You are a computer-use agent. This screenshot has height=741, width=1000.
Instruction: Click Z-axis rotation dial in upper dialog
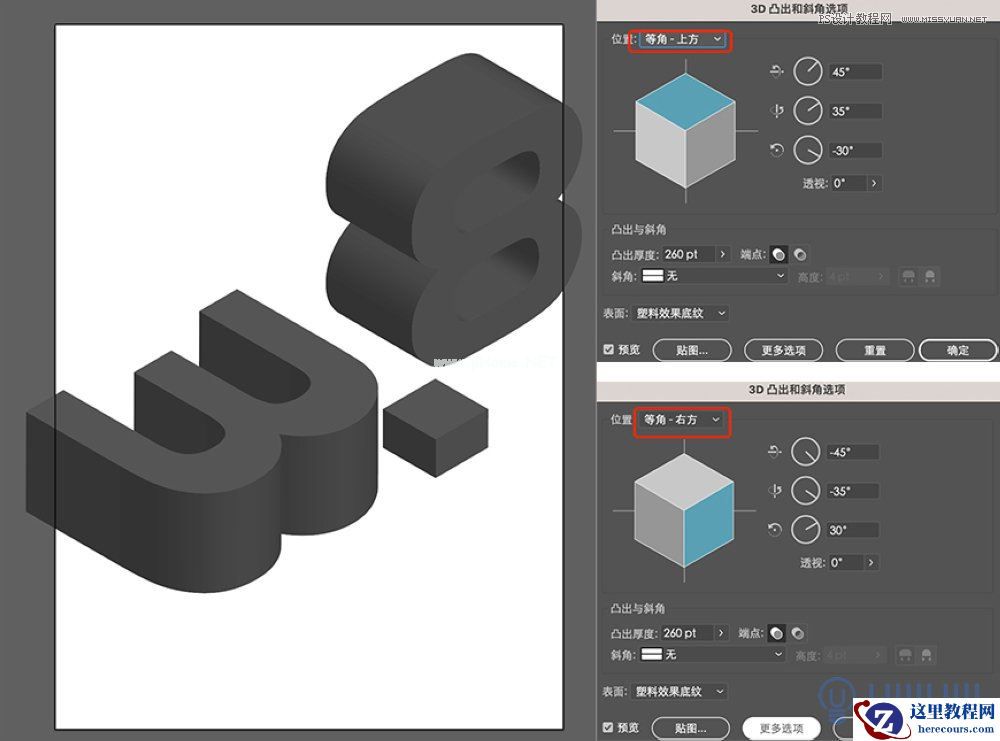pos(808,150)
